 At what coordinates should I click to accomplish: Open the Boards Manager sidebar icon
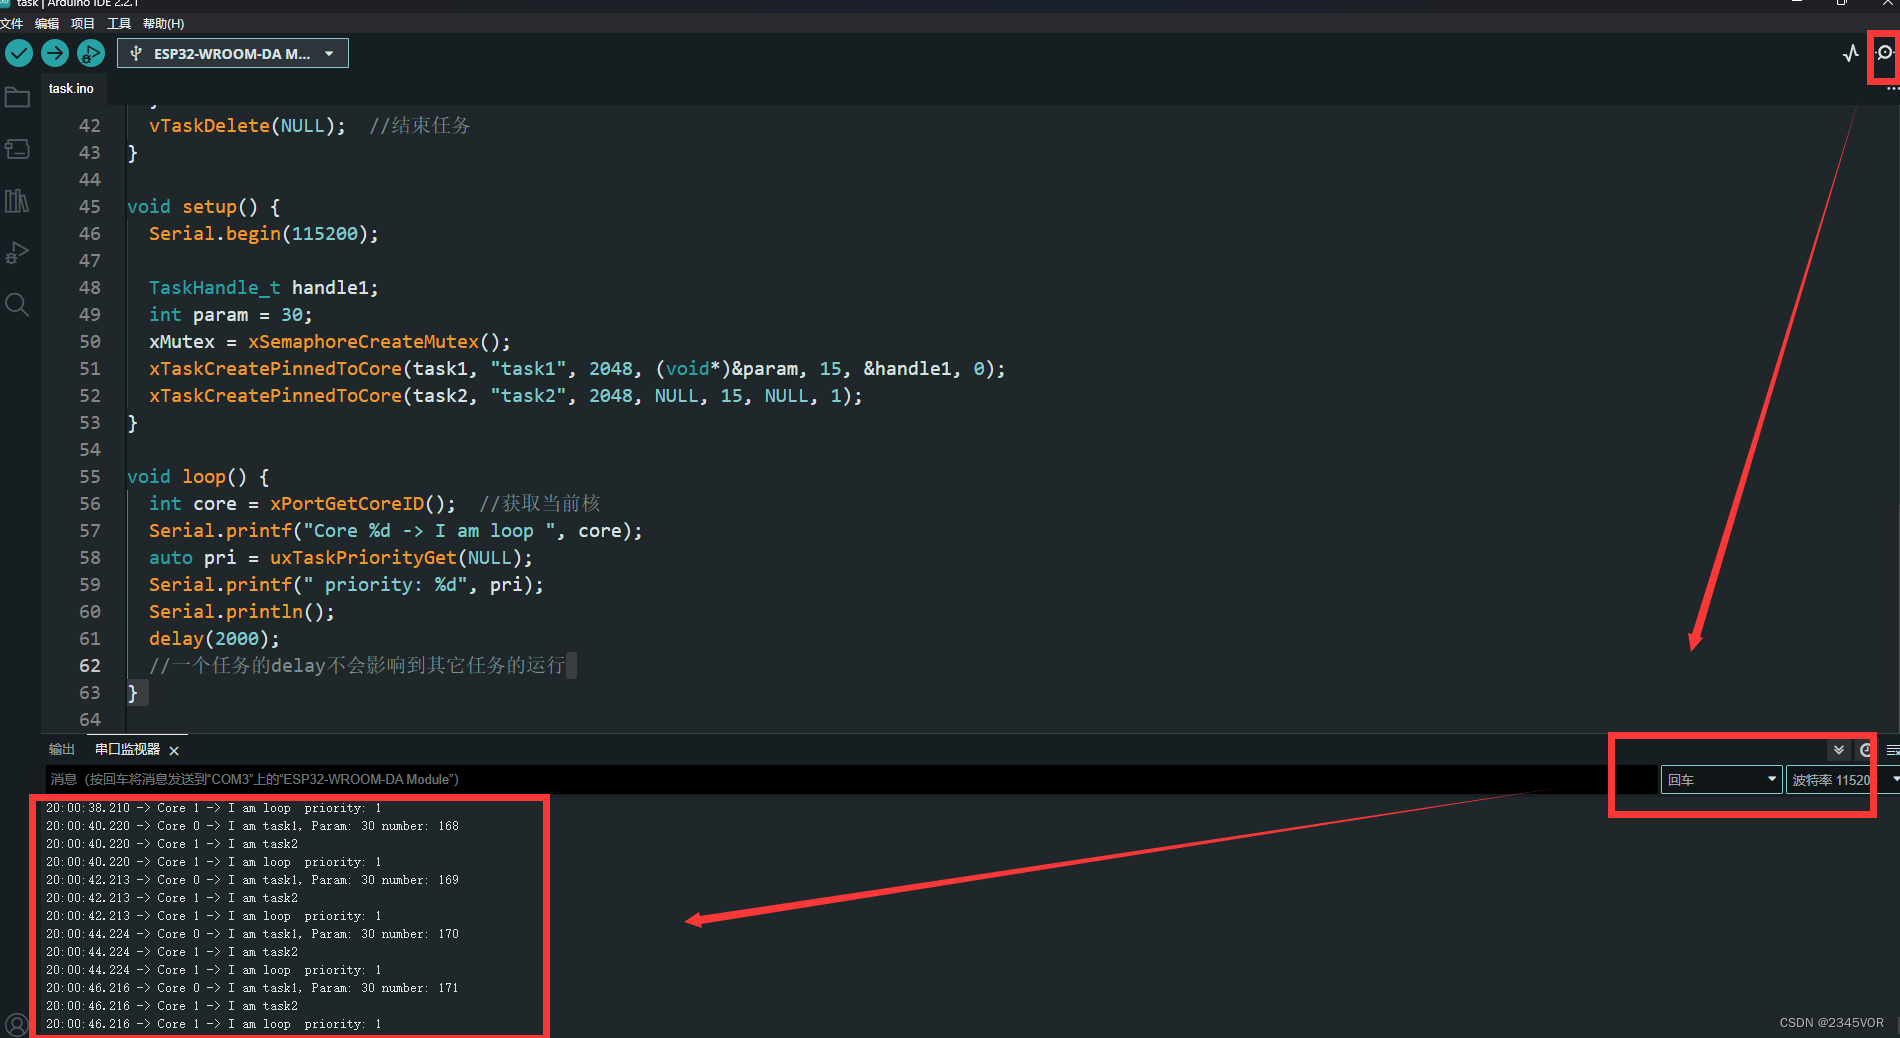click(x=17, y=149)
